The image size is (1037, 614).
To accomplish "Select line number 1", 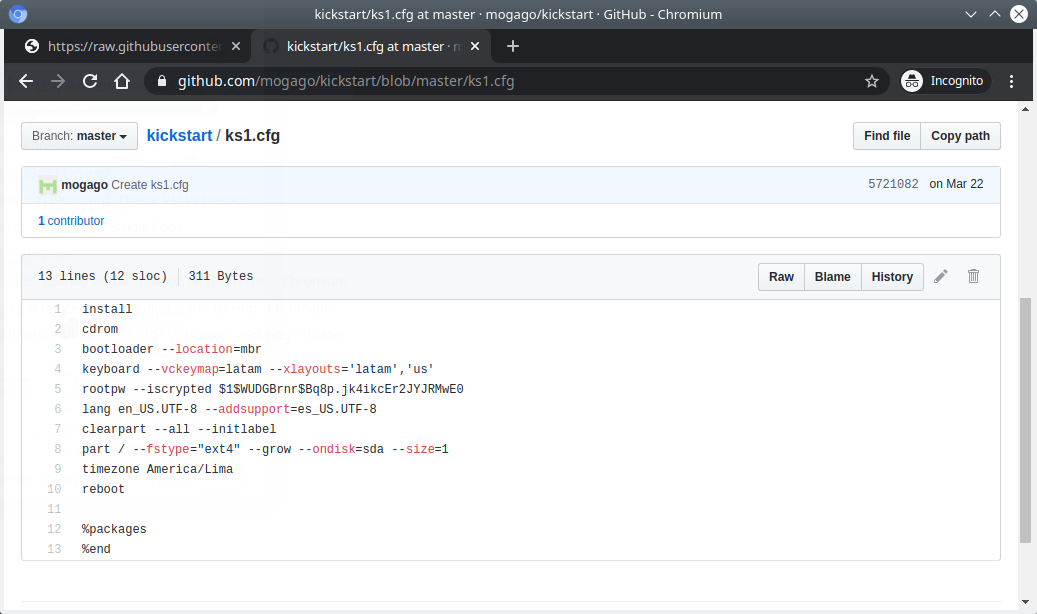I will tap(58, 309).
